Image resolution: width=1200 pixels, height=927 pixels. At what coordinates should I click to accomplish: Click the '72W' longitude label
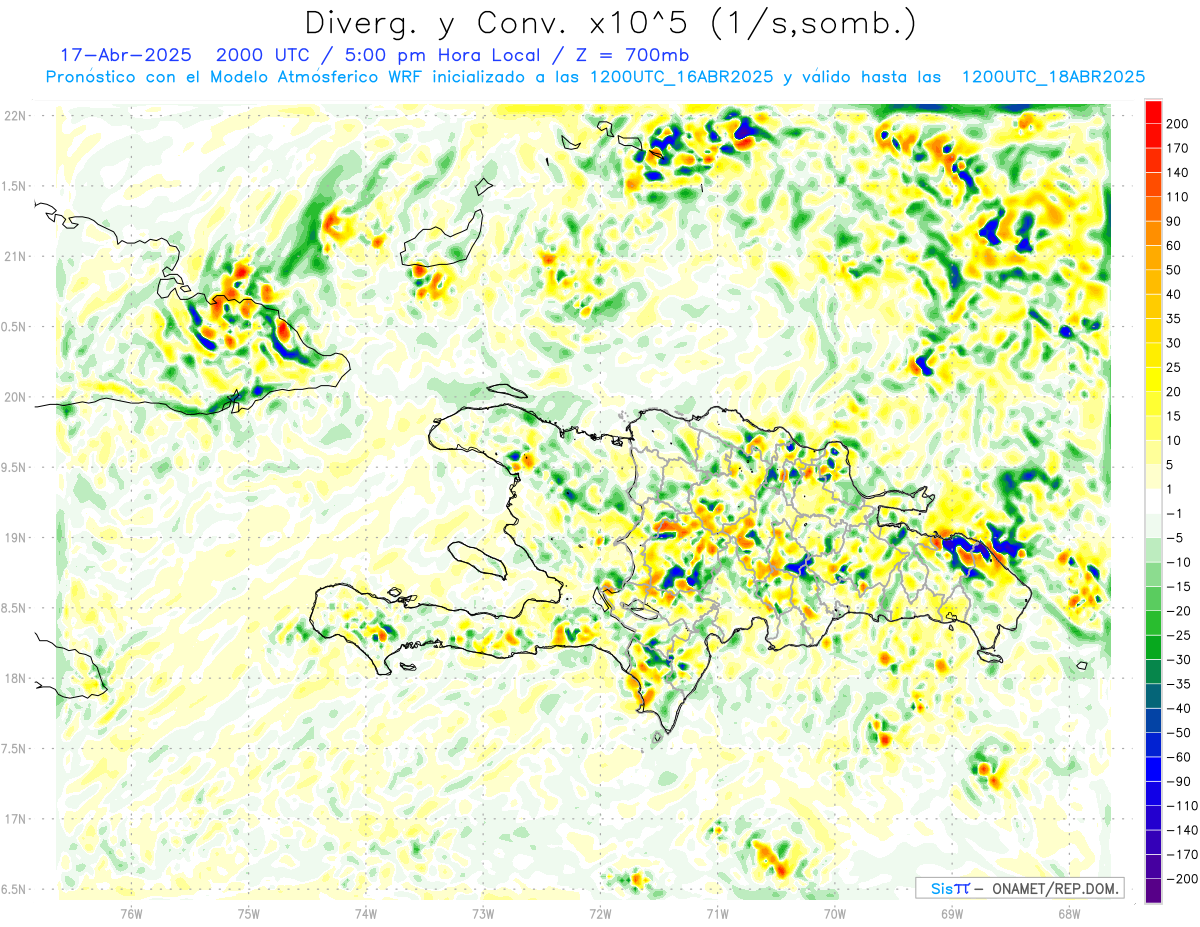[600, 912]
